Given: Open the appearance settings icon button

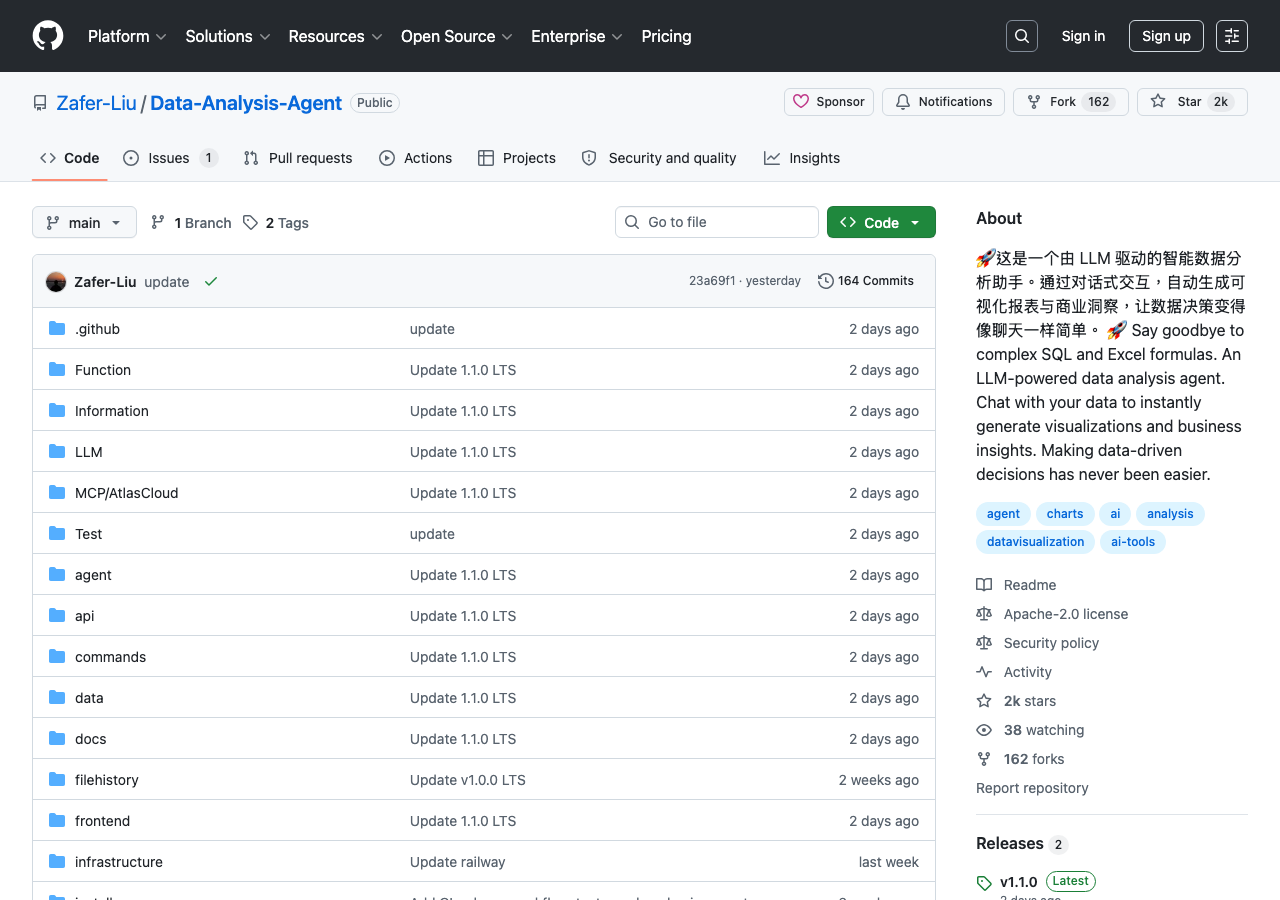Looking at the screenshot, I should click(1232, 36).
